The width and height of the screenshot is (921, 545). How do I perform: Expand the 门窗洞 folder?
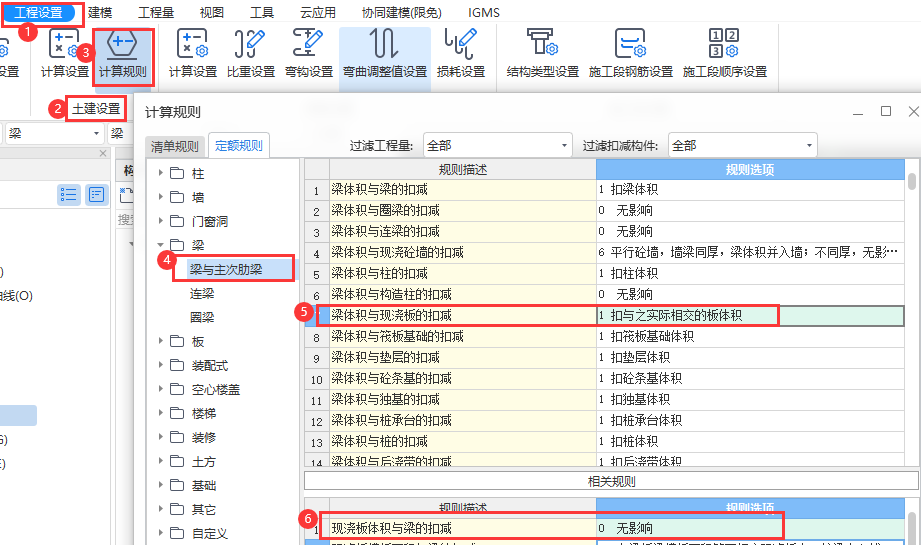(160, 221)
